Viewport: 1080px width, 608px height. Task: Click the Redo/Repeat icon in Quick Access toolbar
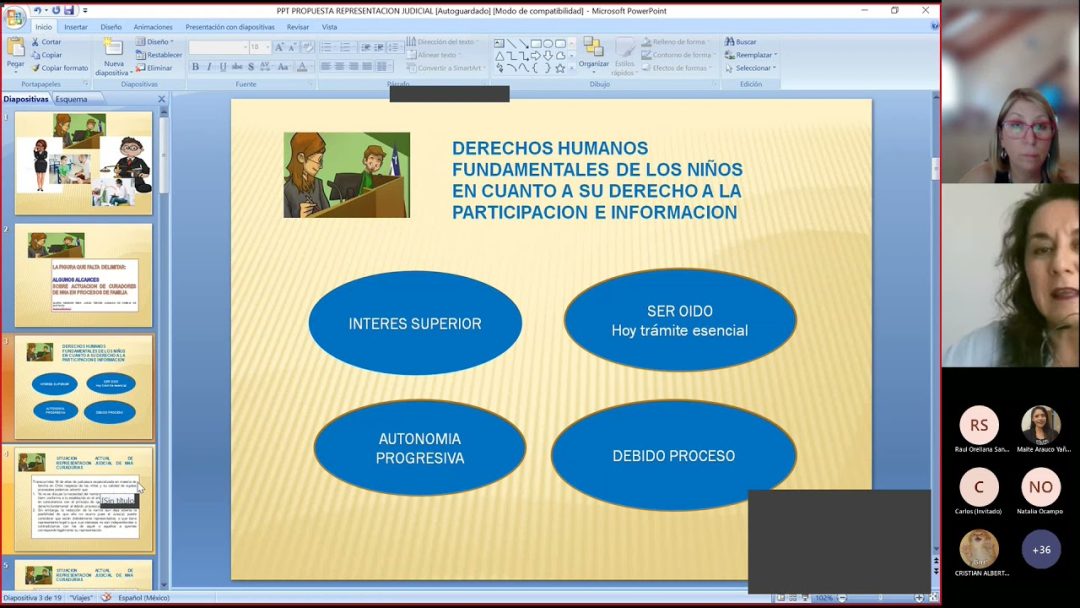[56, 10]
